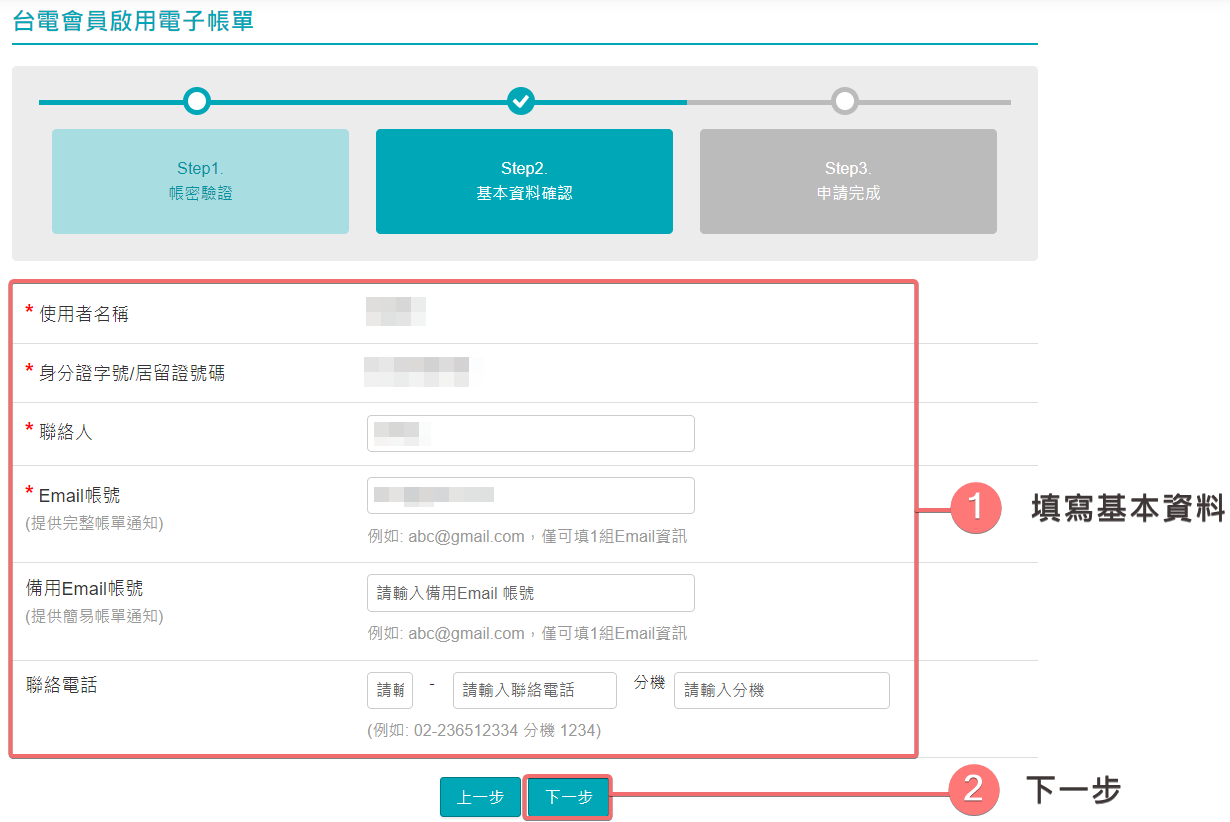1230x822 pixels.
Task: Go back with the 上一步 button
Action: [480, 797]
